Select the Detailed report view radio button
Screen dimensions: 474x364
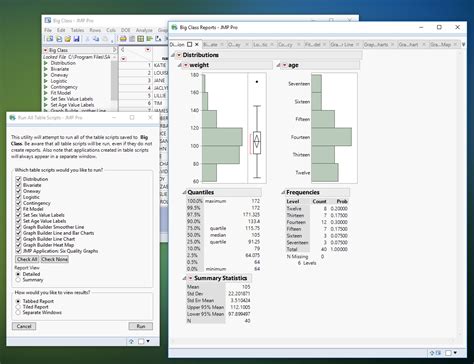click(18, 274)
